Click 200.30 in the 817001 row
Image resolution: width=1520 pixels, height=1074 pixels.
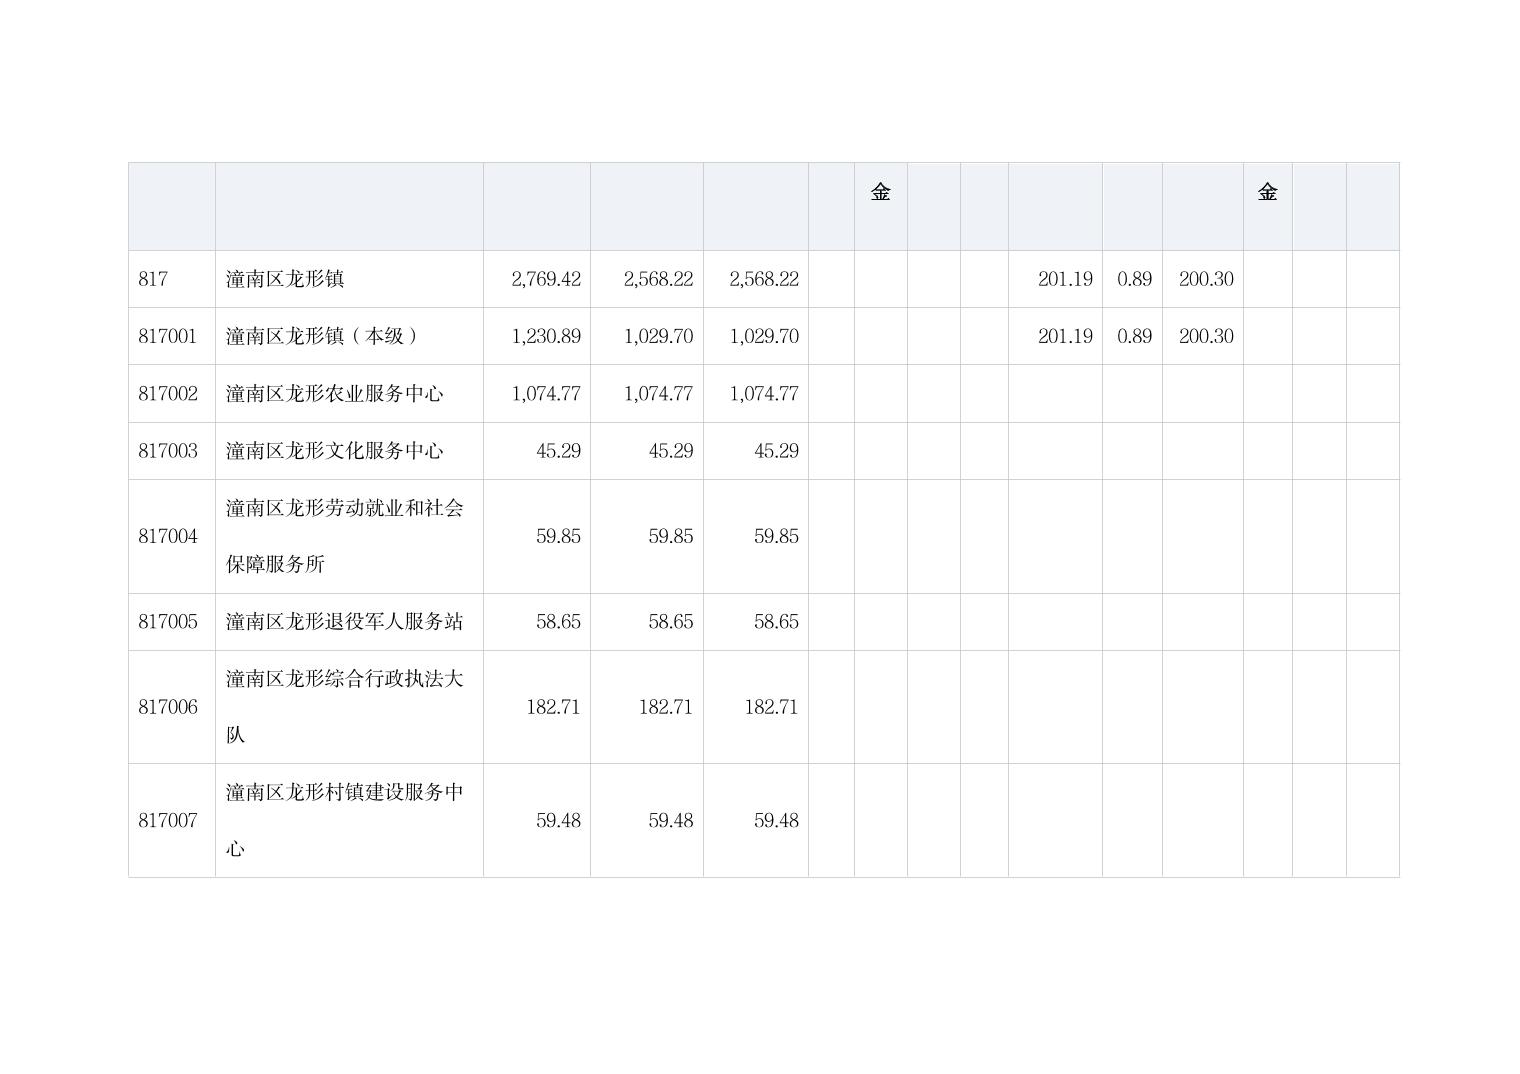pyautogui.click(x=1205, y=336)
